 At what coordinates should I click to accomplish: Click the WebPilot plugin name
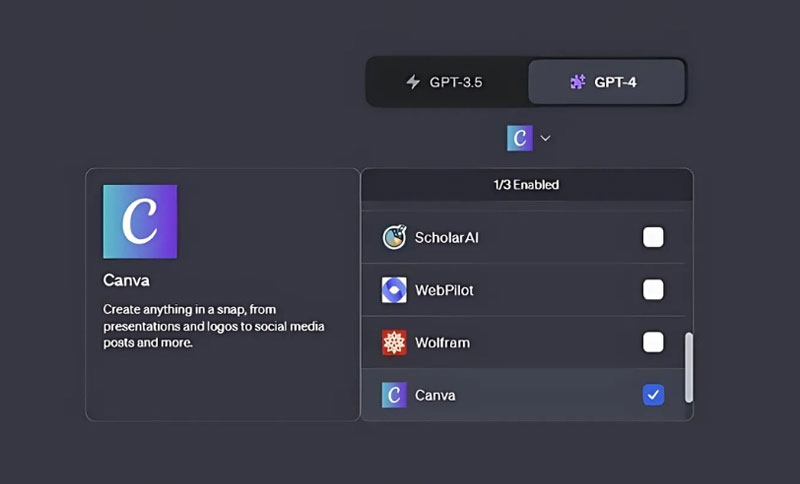(444, 290)
